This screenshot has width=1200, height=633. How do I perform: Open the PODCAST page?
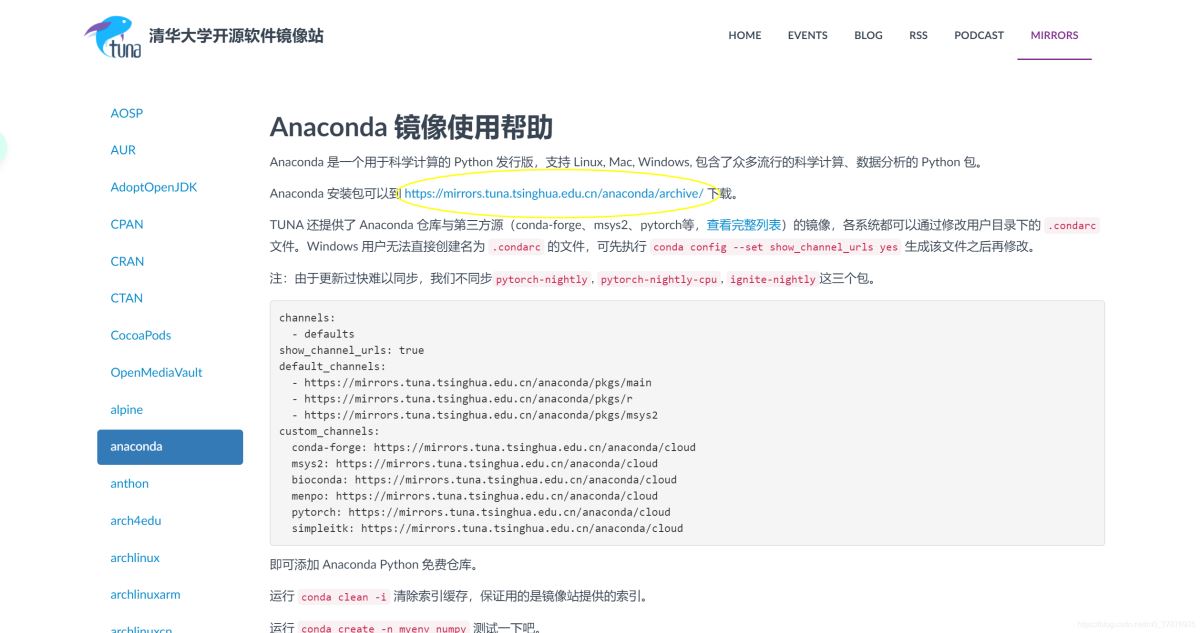click(978, 35)
